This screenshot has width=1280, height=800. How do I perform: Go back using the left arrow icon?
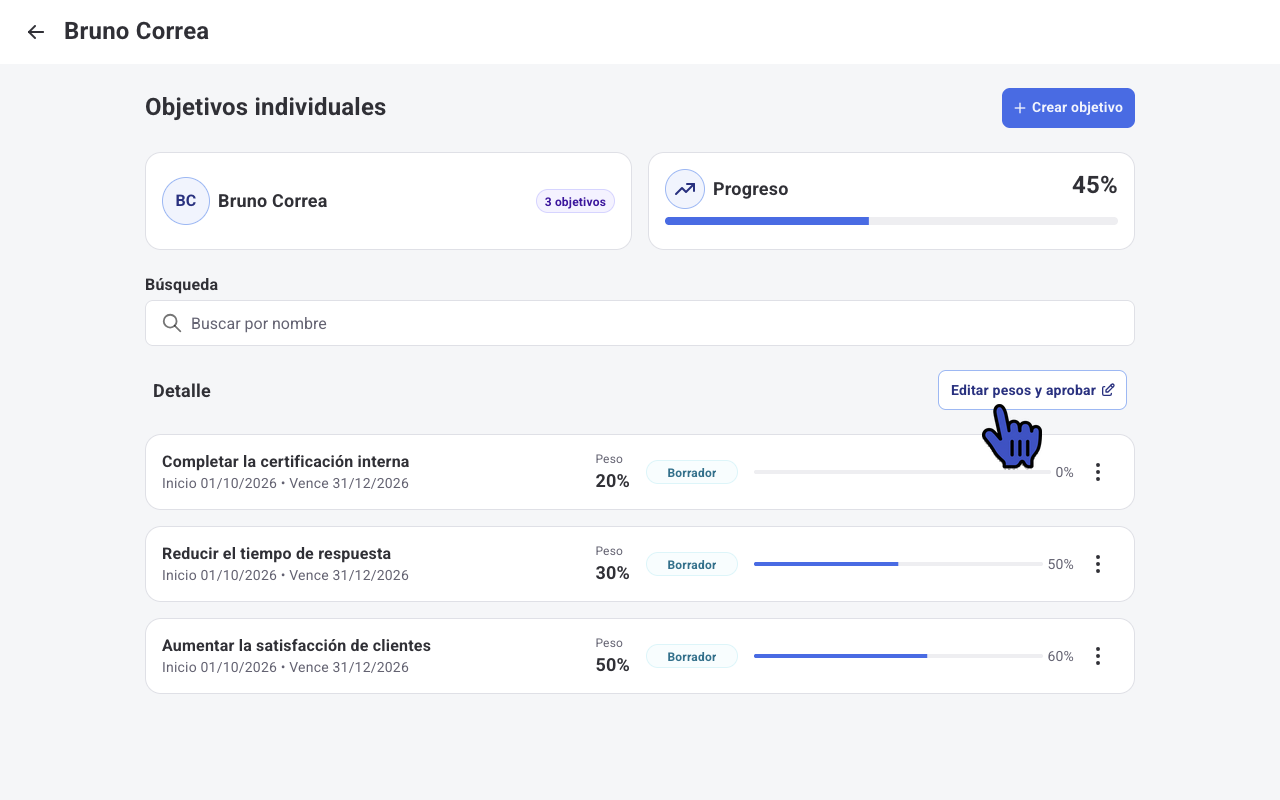[36, 32]
